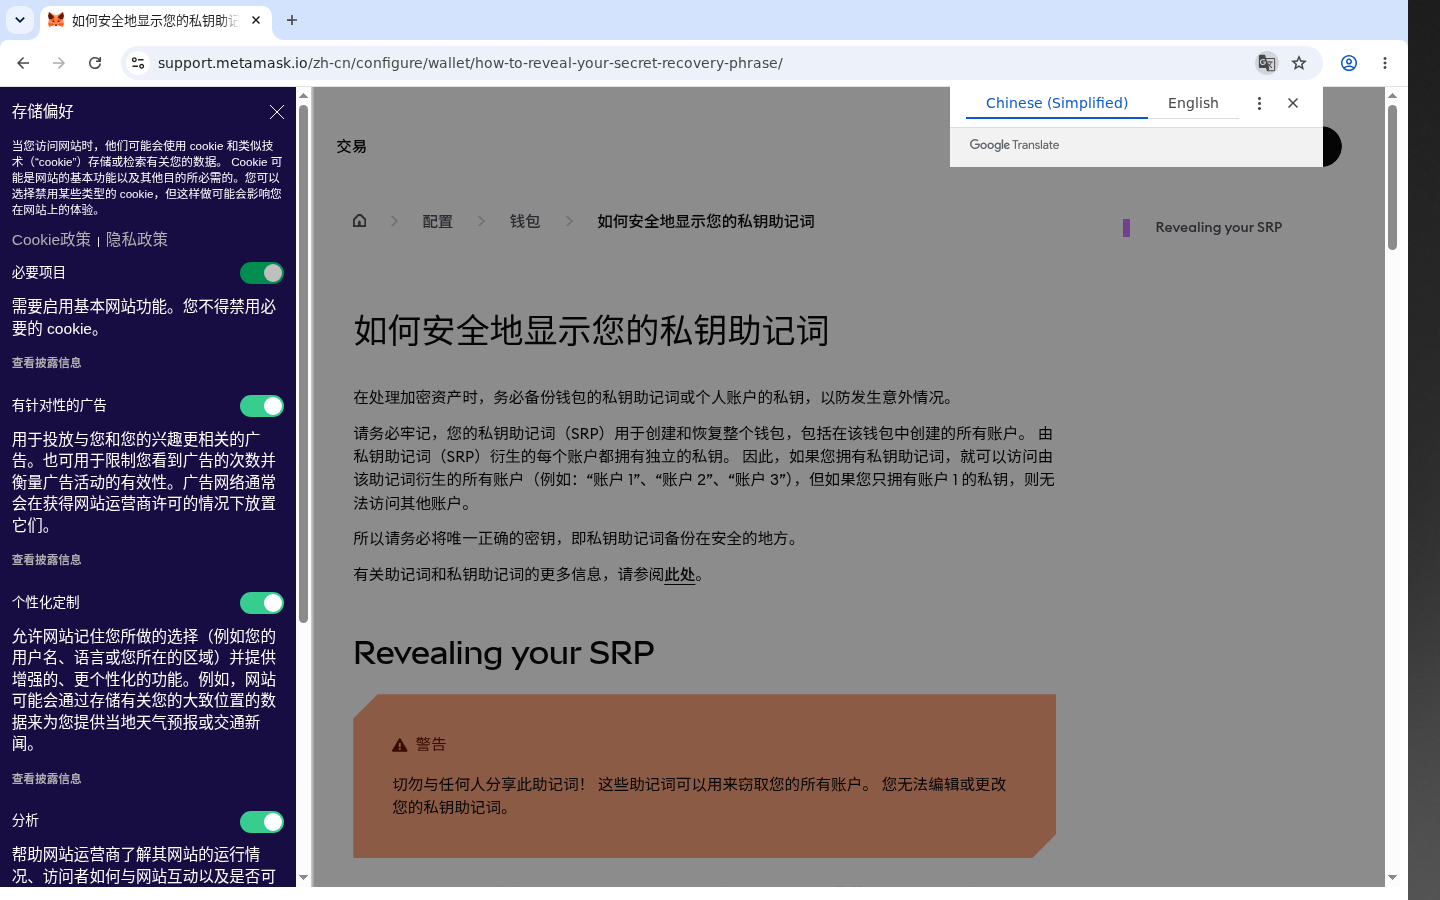This screenshot has width=1440, height=900.
Task: Open translate options three-dot menu
Action: pyautogui.click(x=1259, y=103)
